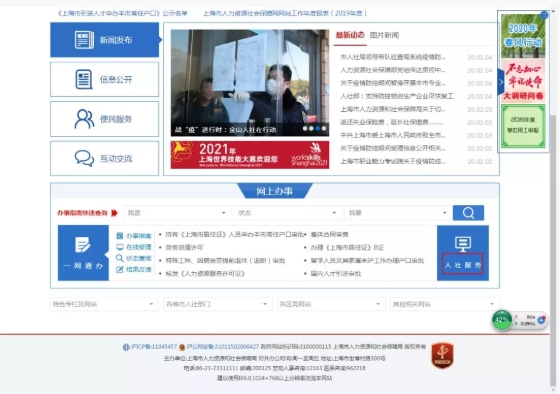Screen dimensions: 560x394
Task: Open the 信息公开 document icon panel
Action: pyautogui.click(x=105, y=79)
